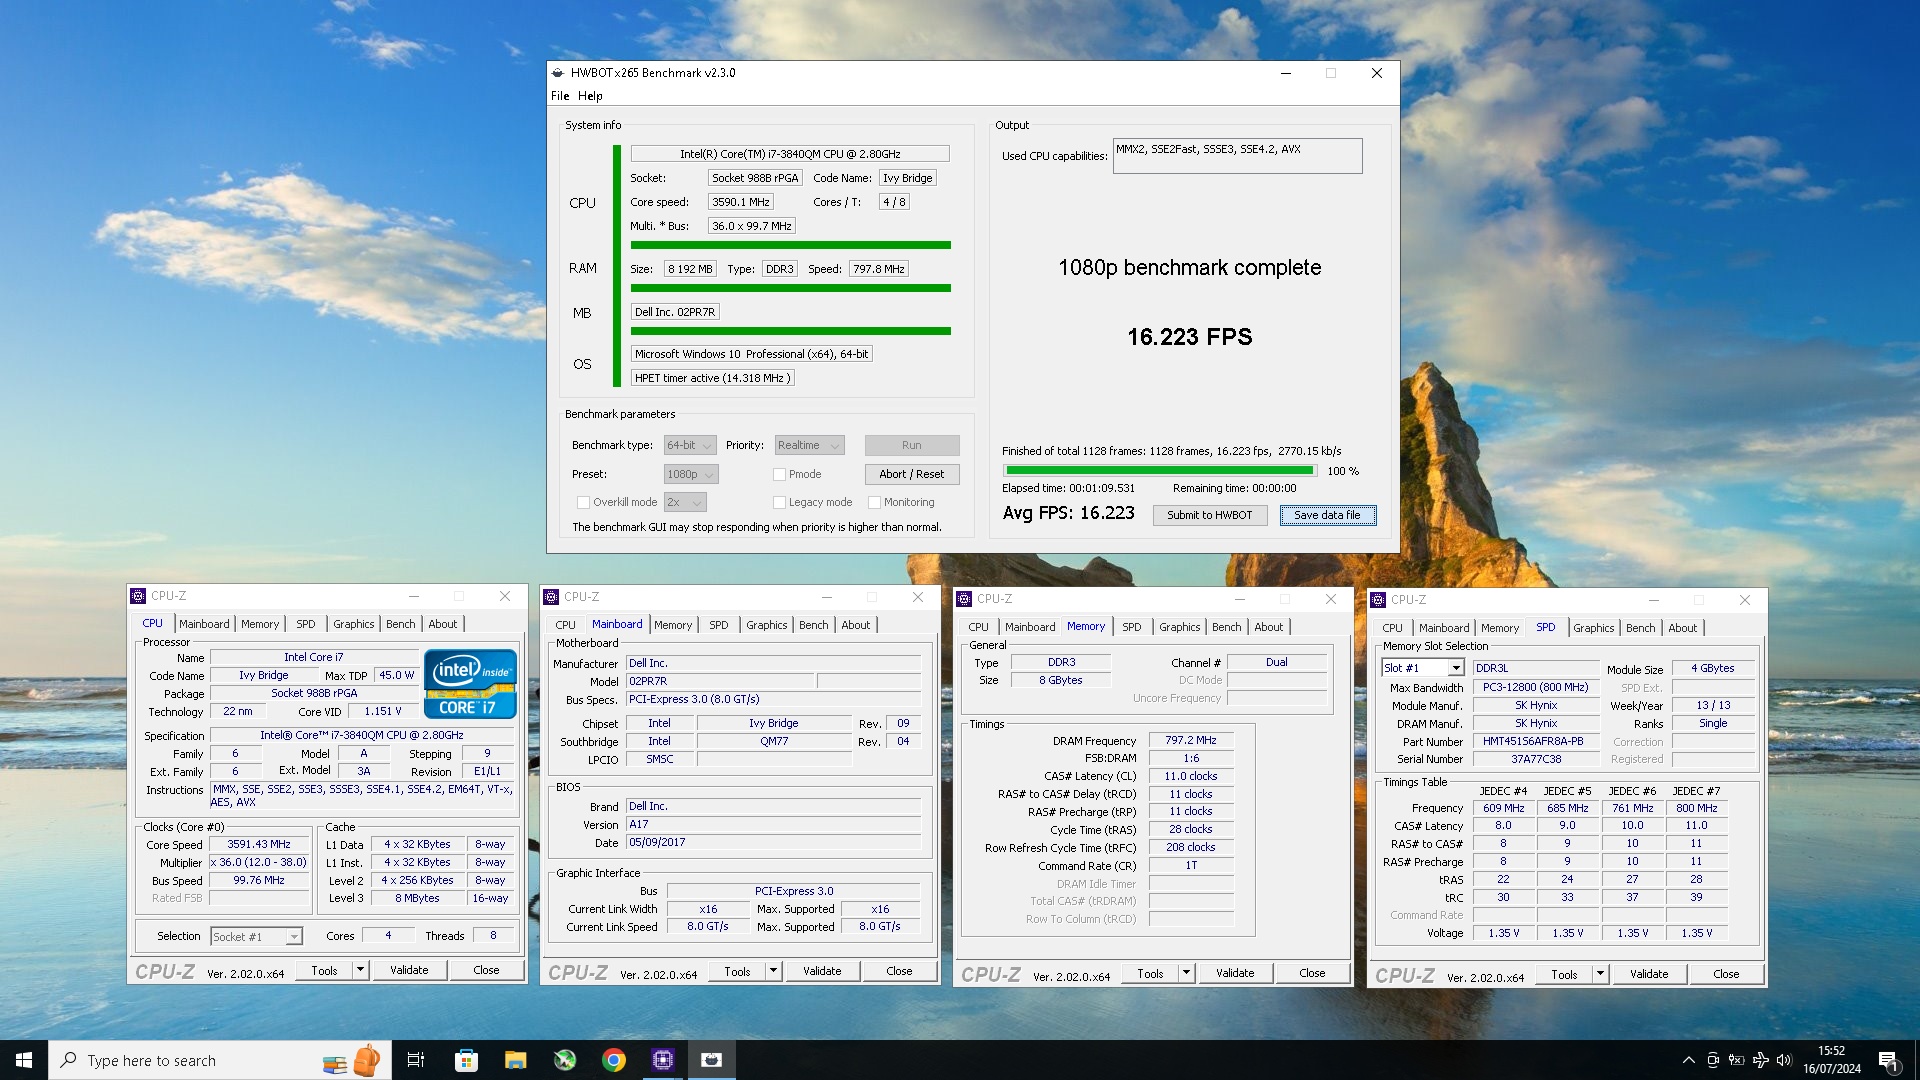The height and width of the screenshot is (1080, 1920).
Task: Click the Intel Core i7 logo badge
Action: [470, 684]
